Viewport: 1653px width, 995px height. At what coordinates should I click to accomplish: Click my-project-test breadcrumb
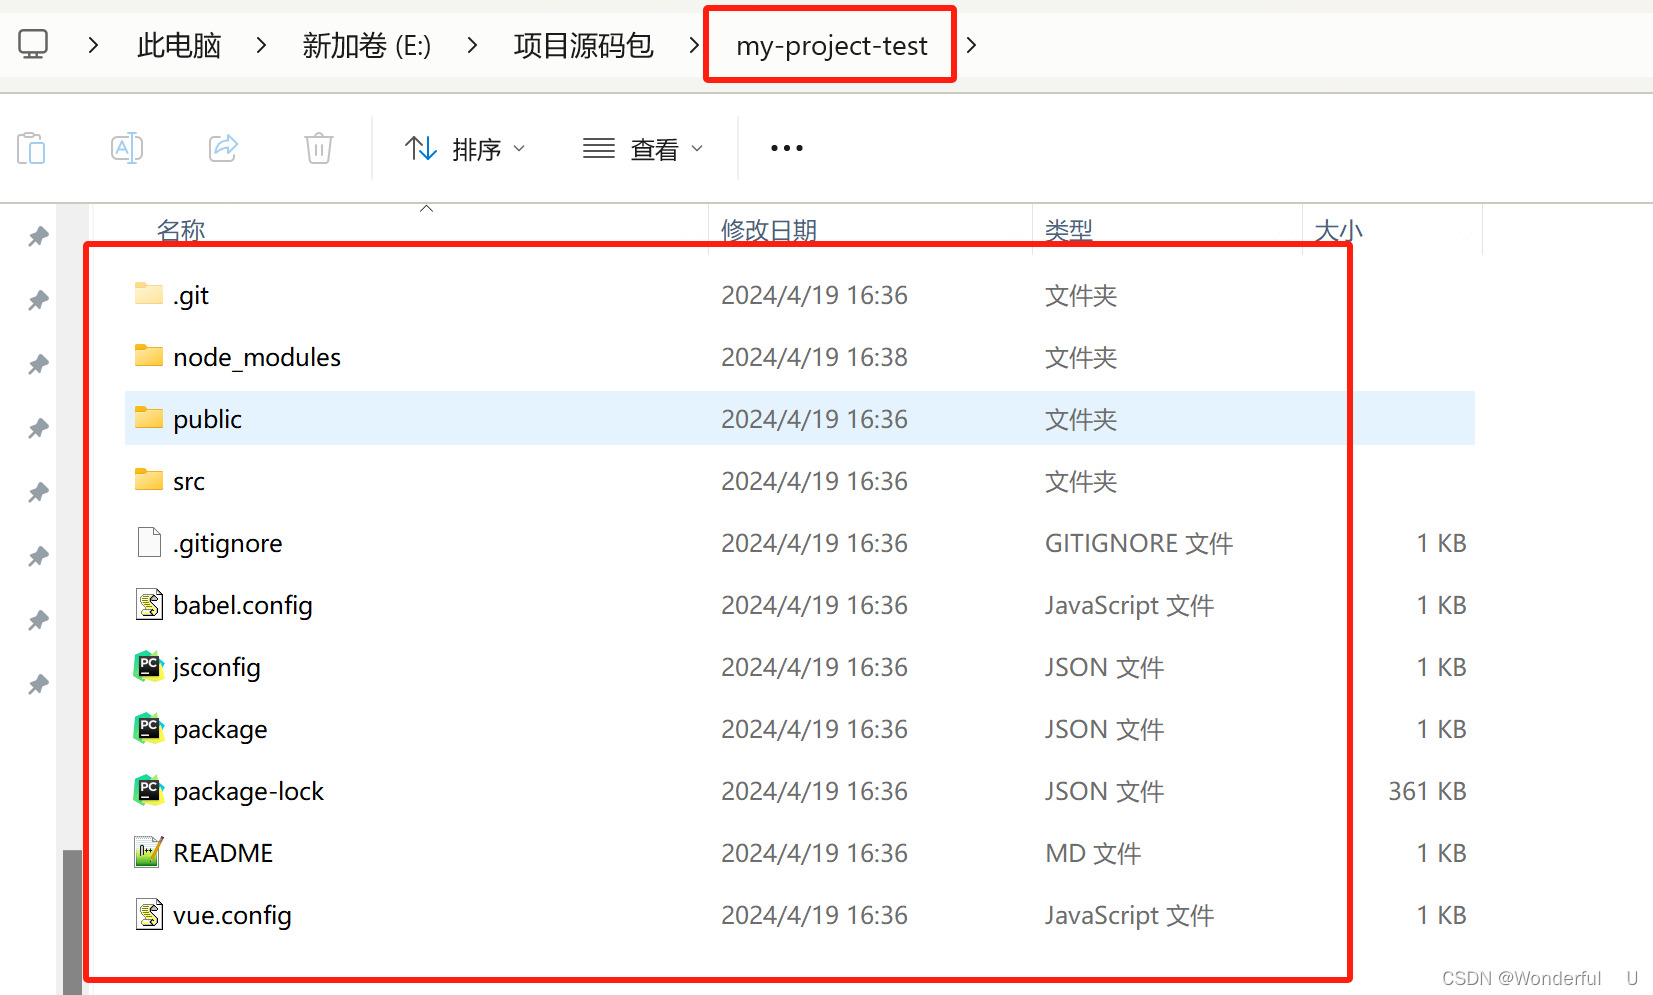click(832, 46)
